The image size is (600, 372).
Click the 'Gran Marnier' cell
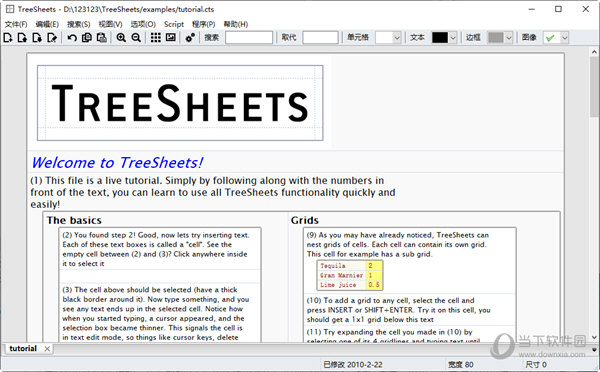(x=341, y=275)
